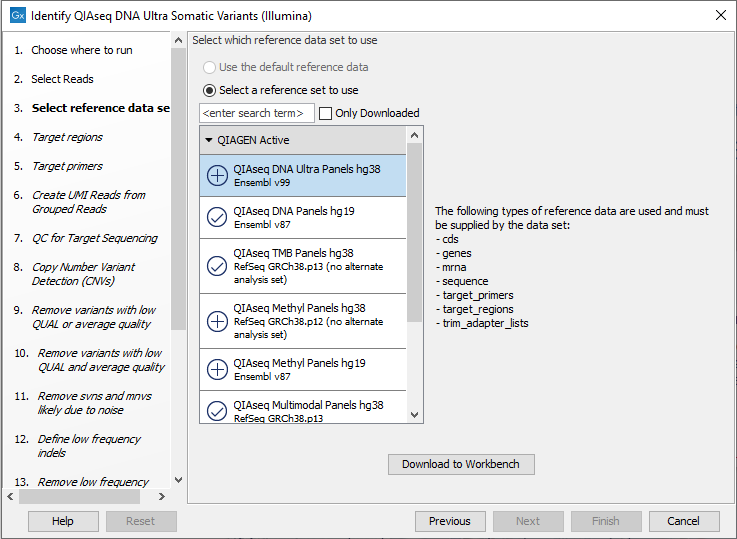Click the Gx application icon in the title bar
The image size is (737, 539).
point(17,15)
